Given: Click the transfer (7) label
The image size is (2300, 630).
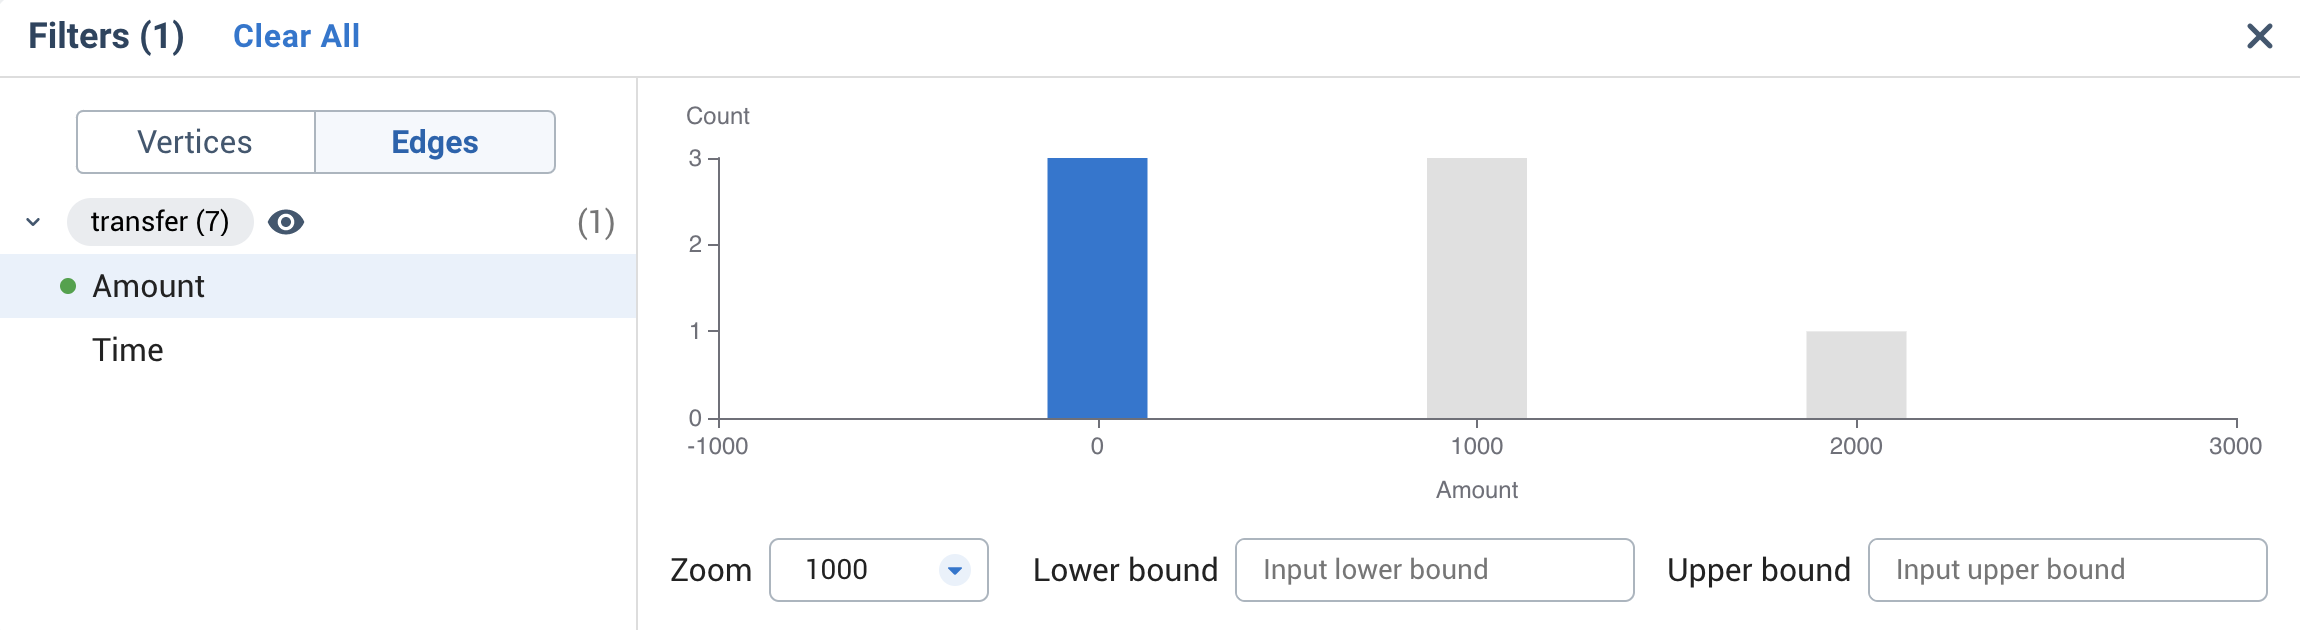Looking at the screenshot, I should coord(160,222).
